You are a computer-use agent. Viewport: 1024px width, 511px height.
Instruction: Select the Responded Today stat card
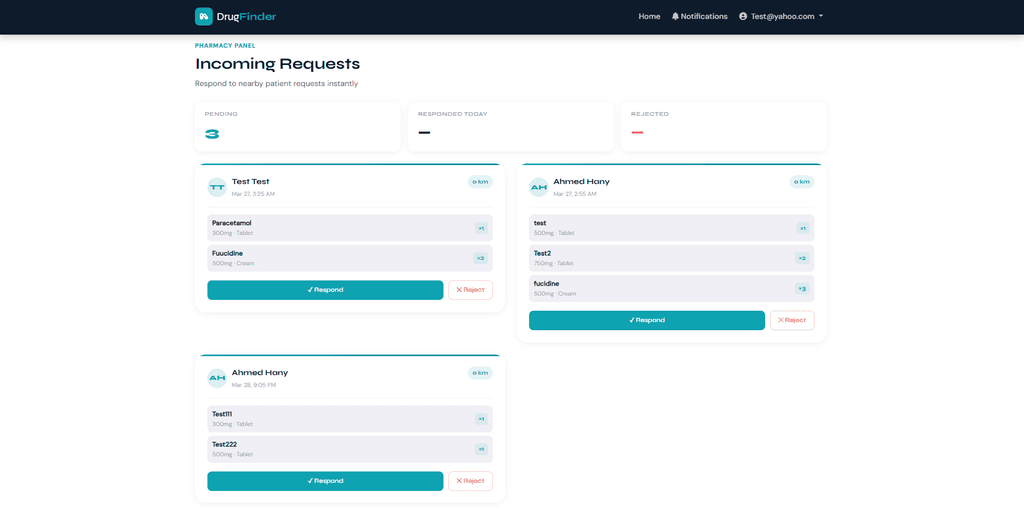point(511,126)
